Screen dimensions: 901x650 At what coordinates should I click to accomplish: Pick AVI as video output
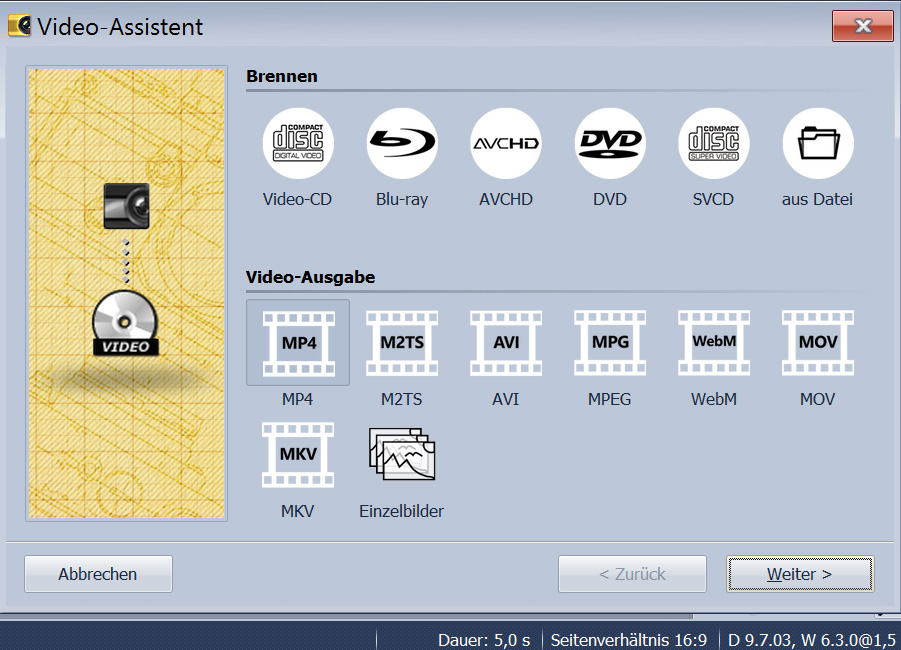point(506,343)
